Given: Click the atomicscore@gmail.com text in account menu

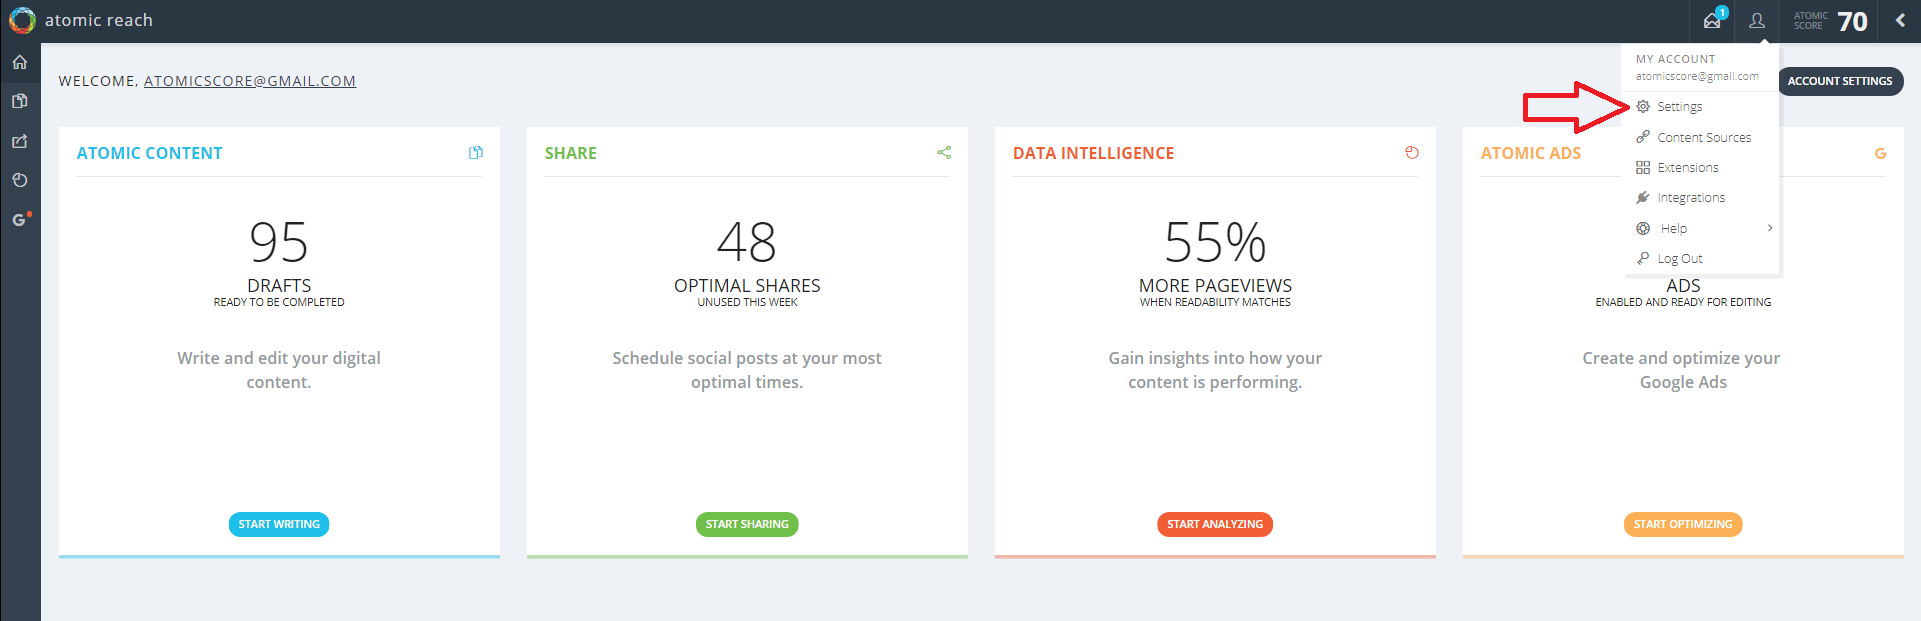Looking at the screenshot, I should coord(1697,76).
